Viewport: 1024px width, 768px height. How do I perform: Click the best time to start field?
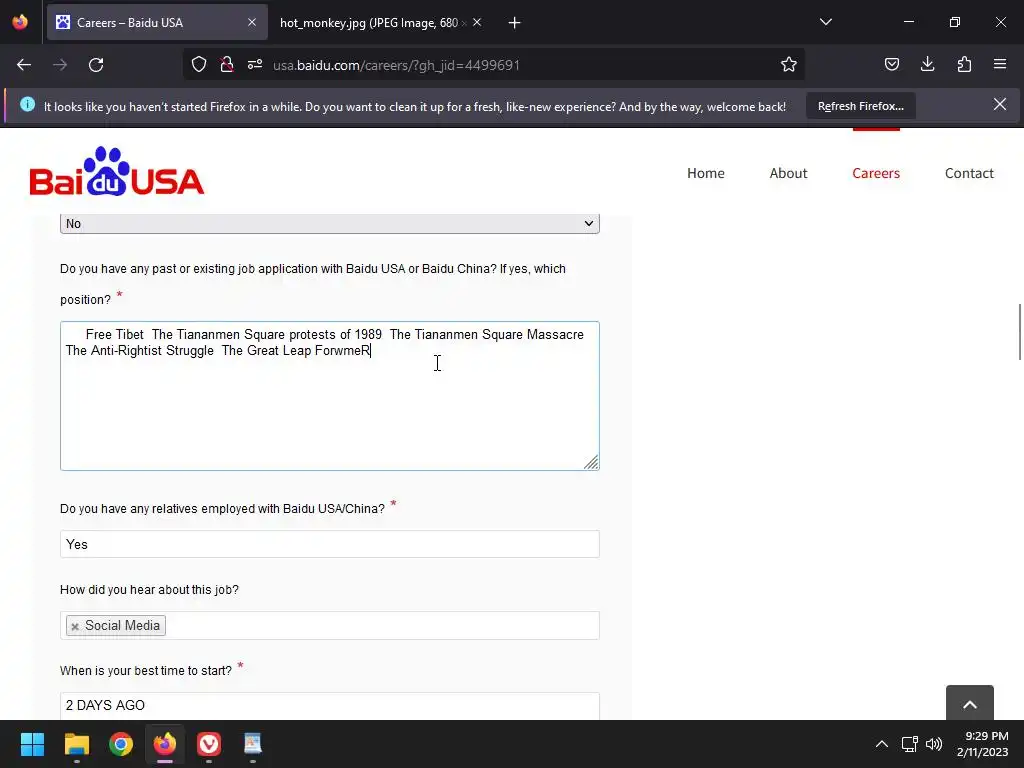click(330, 706)
